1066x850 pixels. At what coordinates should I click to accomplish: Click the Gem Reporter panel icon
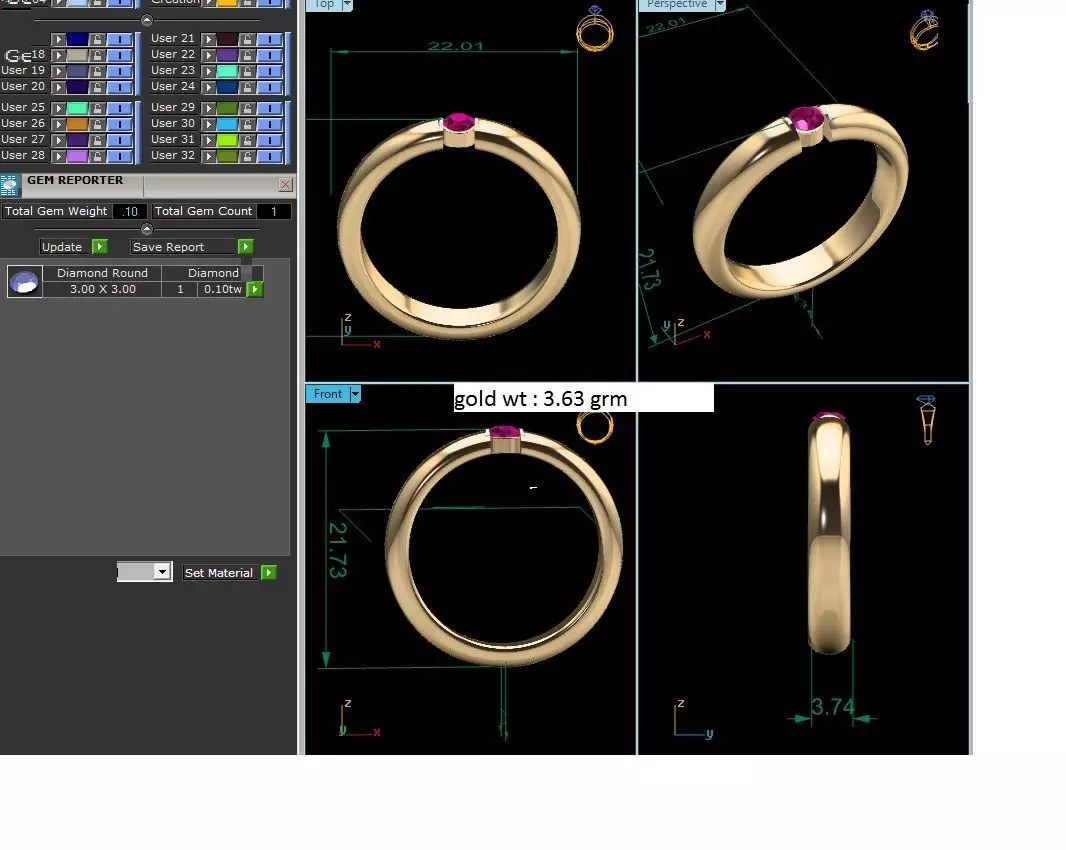tap(9, 185)
